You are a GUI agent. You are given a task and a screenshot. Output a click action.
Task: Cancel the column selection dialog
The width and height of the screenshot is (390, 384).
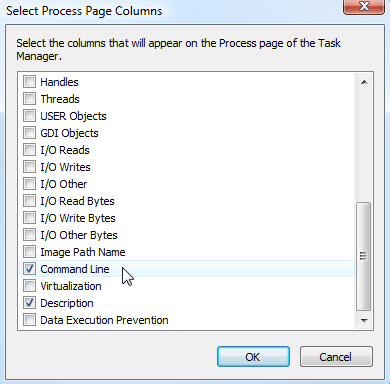click(x=336, y=357)
